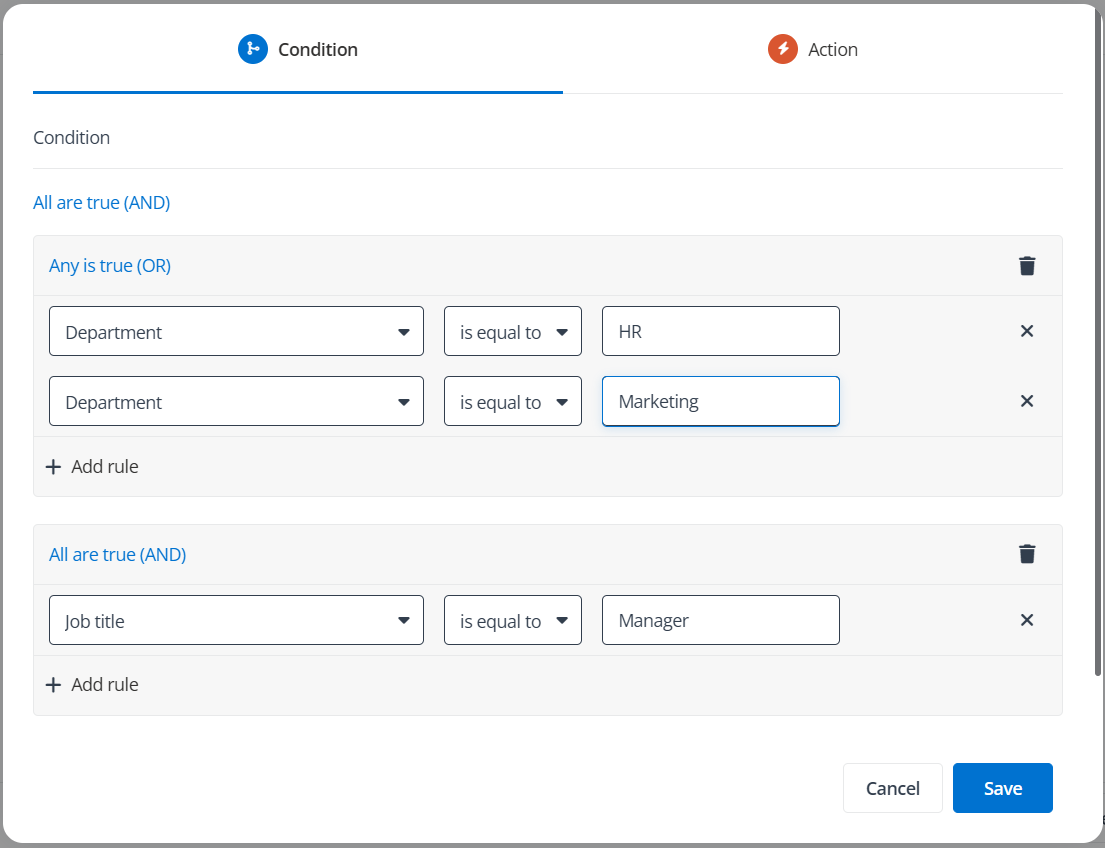The image size is (1105, 848).
Task: Change the operator for the Manager rule
Action: (x=512, y=621)
